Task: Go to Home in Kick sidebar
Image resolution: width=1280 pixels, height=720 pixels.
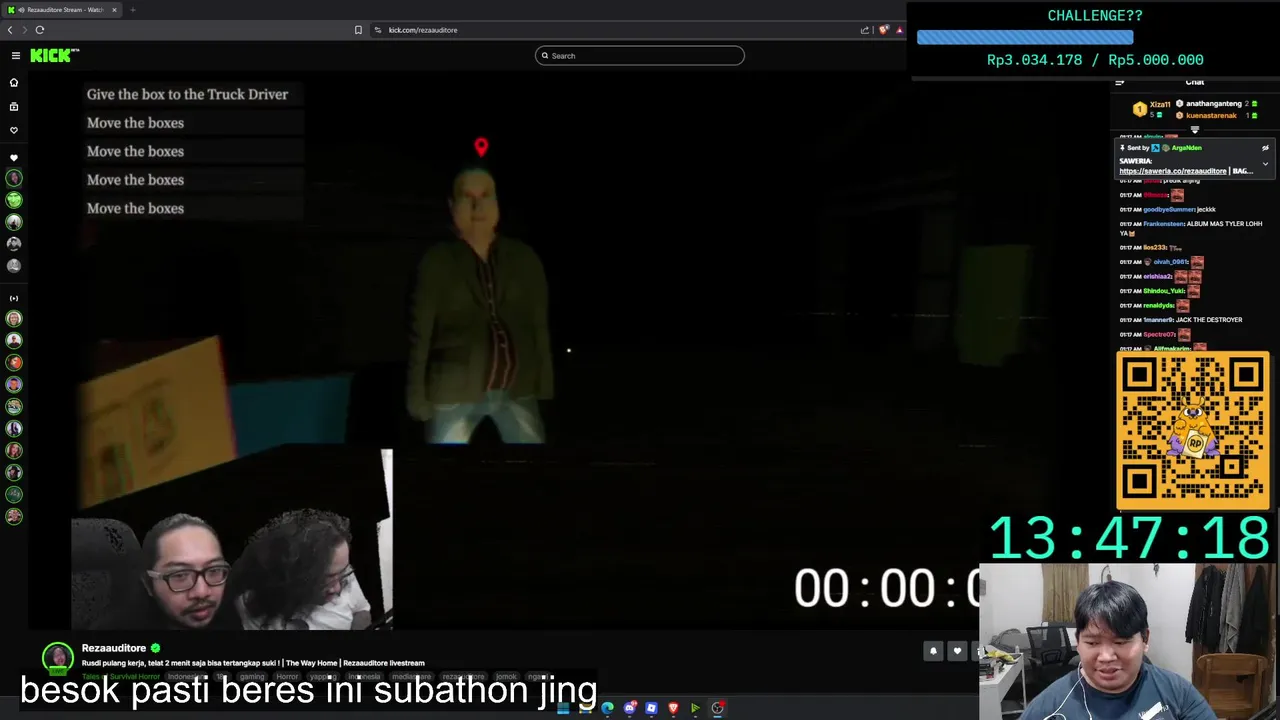Action: [14, 82]
